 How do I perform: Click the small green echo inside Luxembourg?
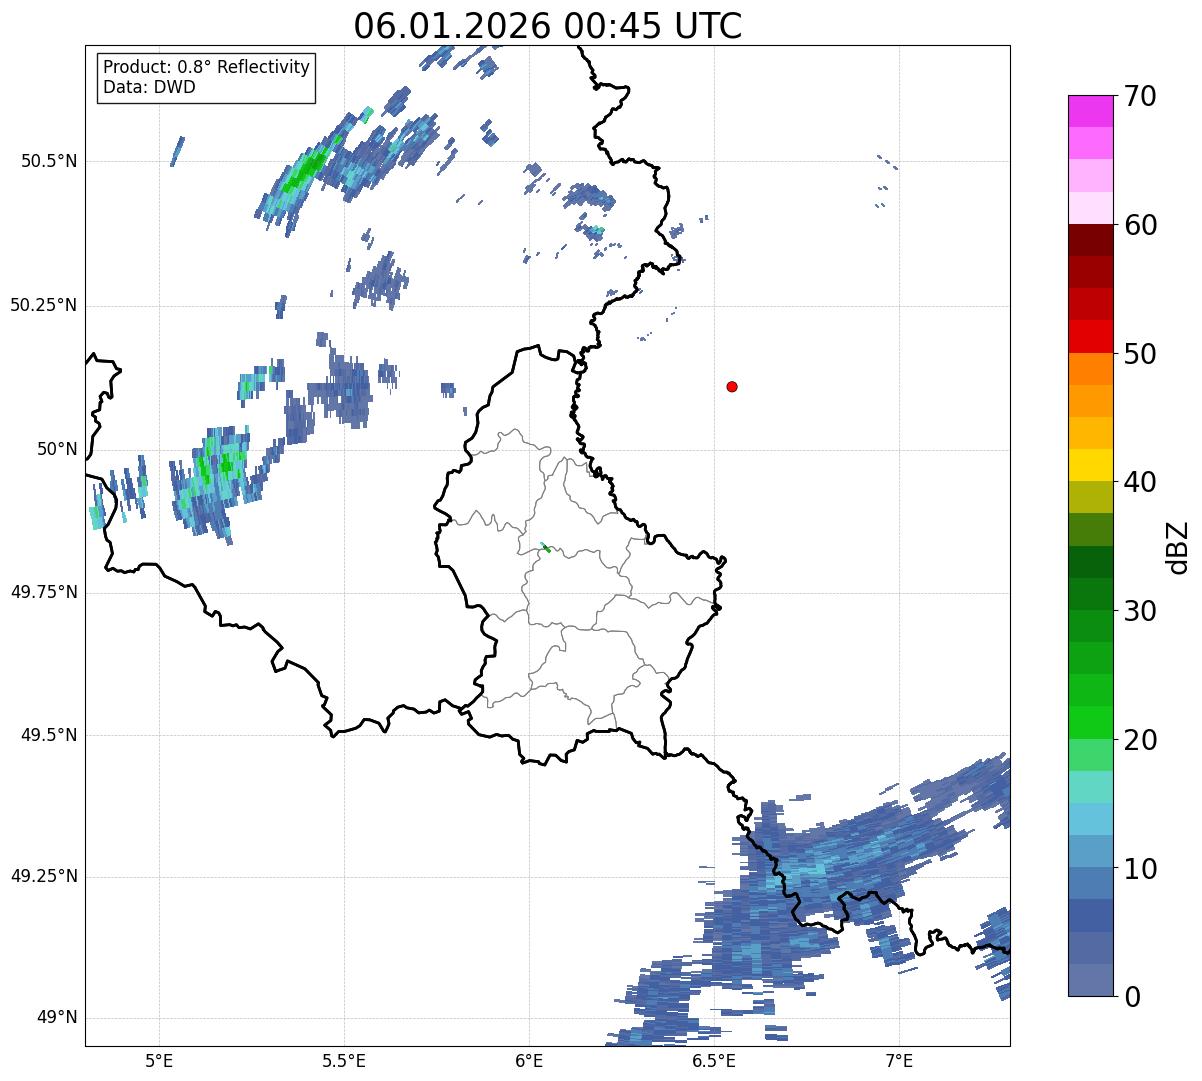point(546,547)
